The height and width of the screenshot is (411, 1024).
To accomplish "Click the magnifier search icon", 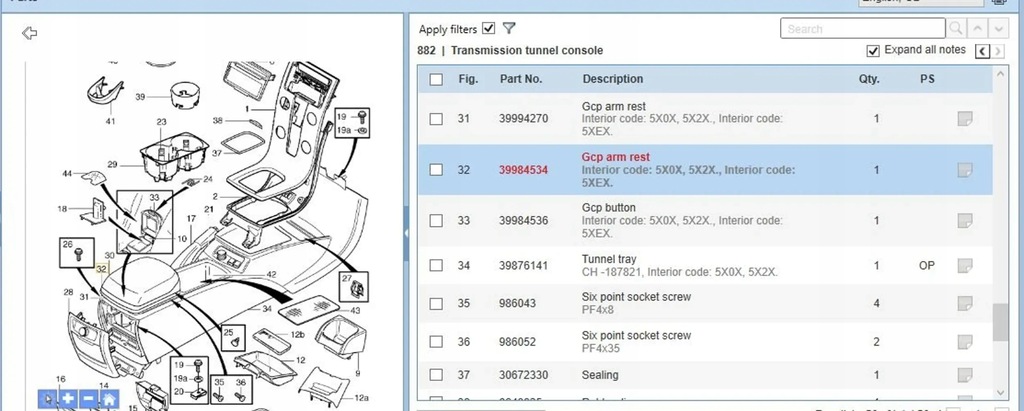I will pos(955,29).
